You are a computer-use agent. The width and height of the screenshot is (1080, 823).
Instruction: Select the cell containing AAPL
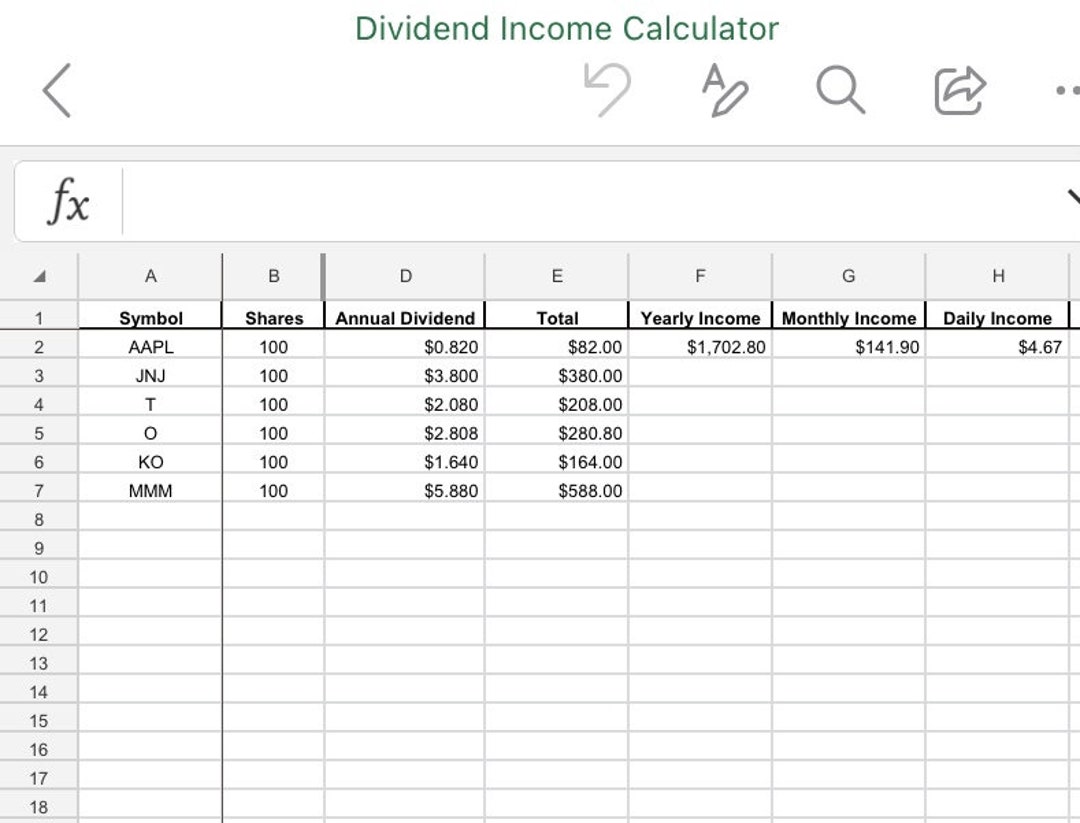point(151,346)
